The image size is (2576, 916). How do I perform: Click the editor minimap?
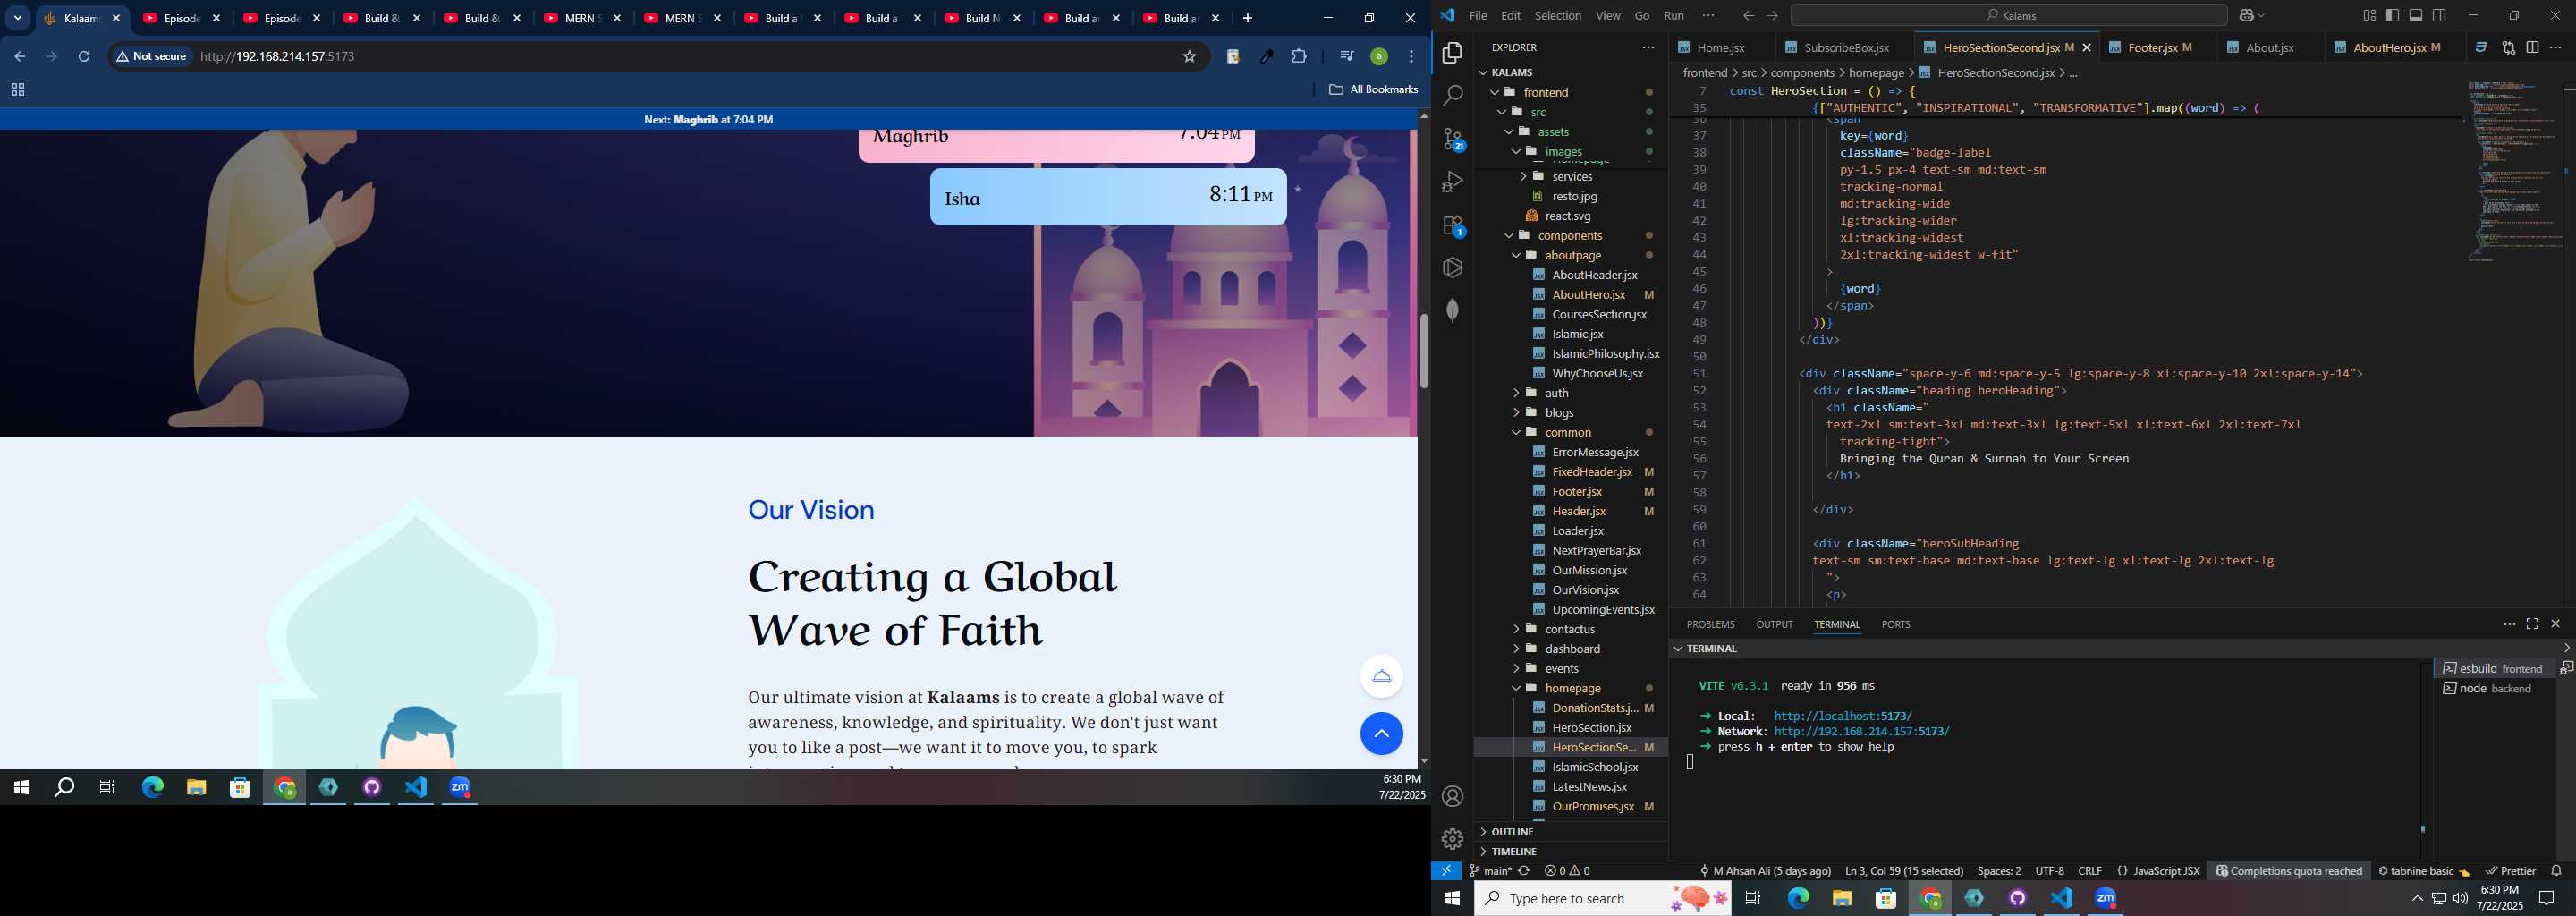coord(2514,172)
